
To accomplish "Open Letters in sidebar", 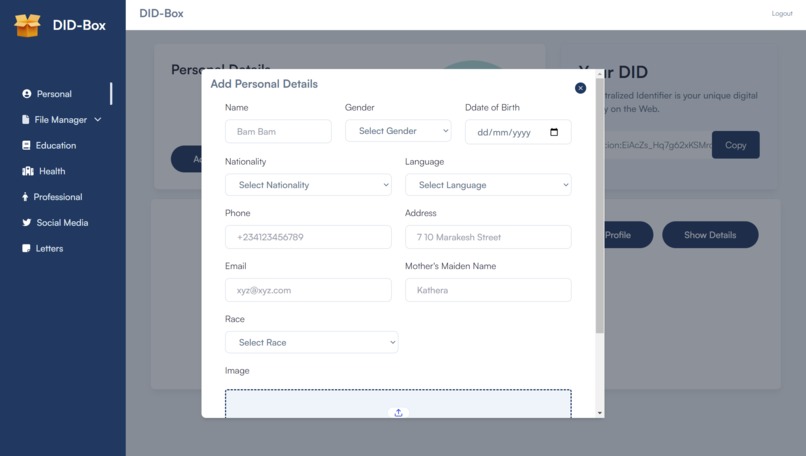I will [x=49, y=248].
